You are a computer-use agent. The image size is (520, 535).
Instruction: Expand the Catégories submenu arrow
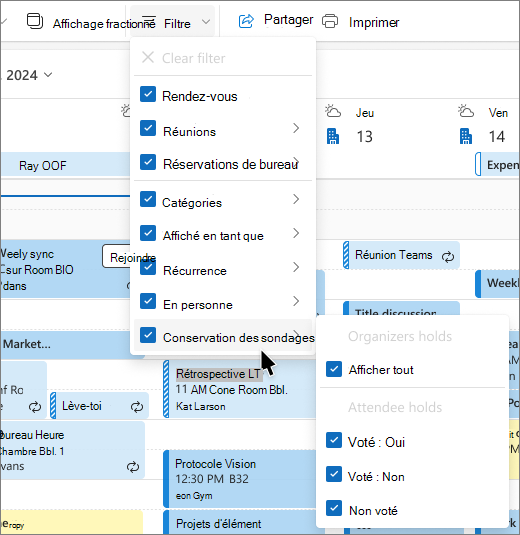pyautogui.click(x=296, y=199)
